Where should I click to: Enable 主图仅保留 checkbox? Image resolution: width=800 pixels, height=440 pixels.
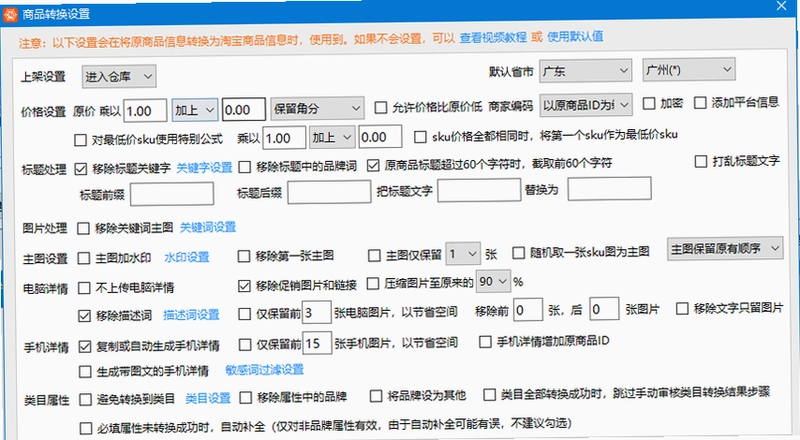tap(374, 255)
